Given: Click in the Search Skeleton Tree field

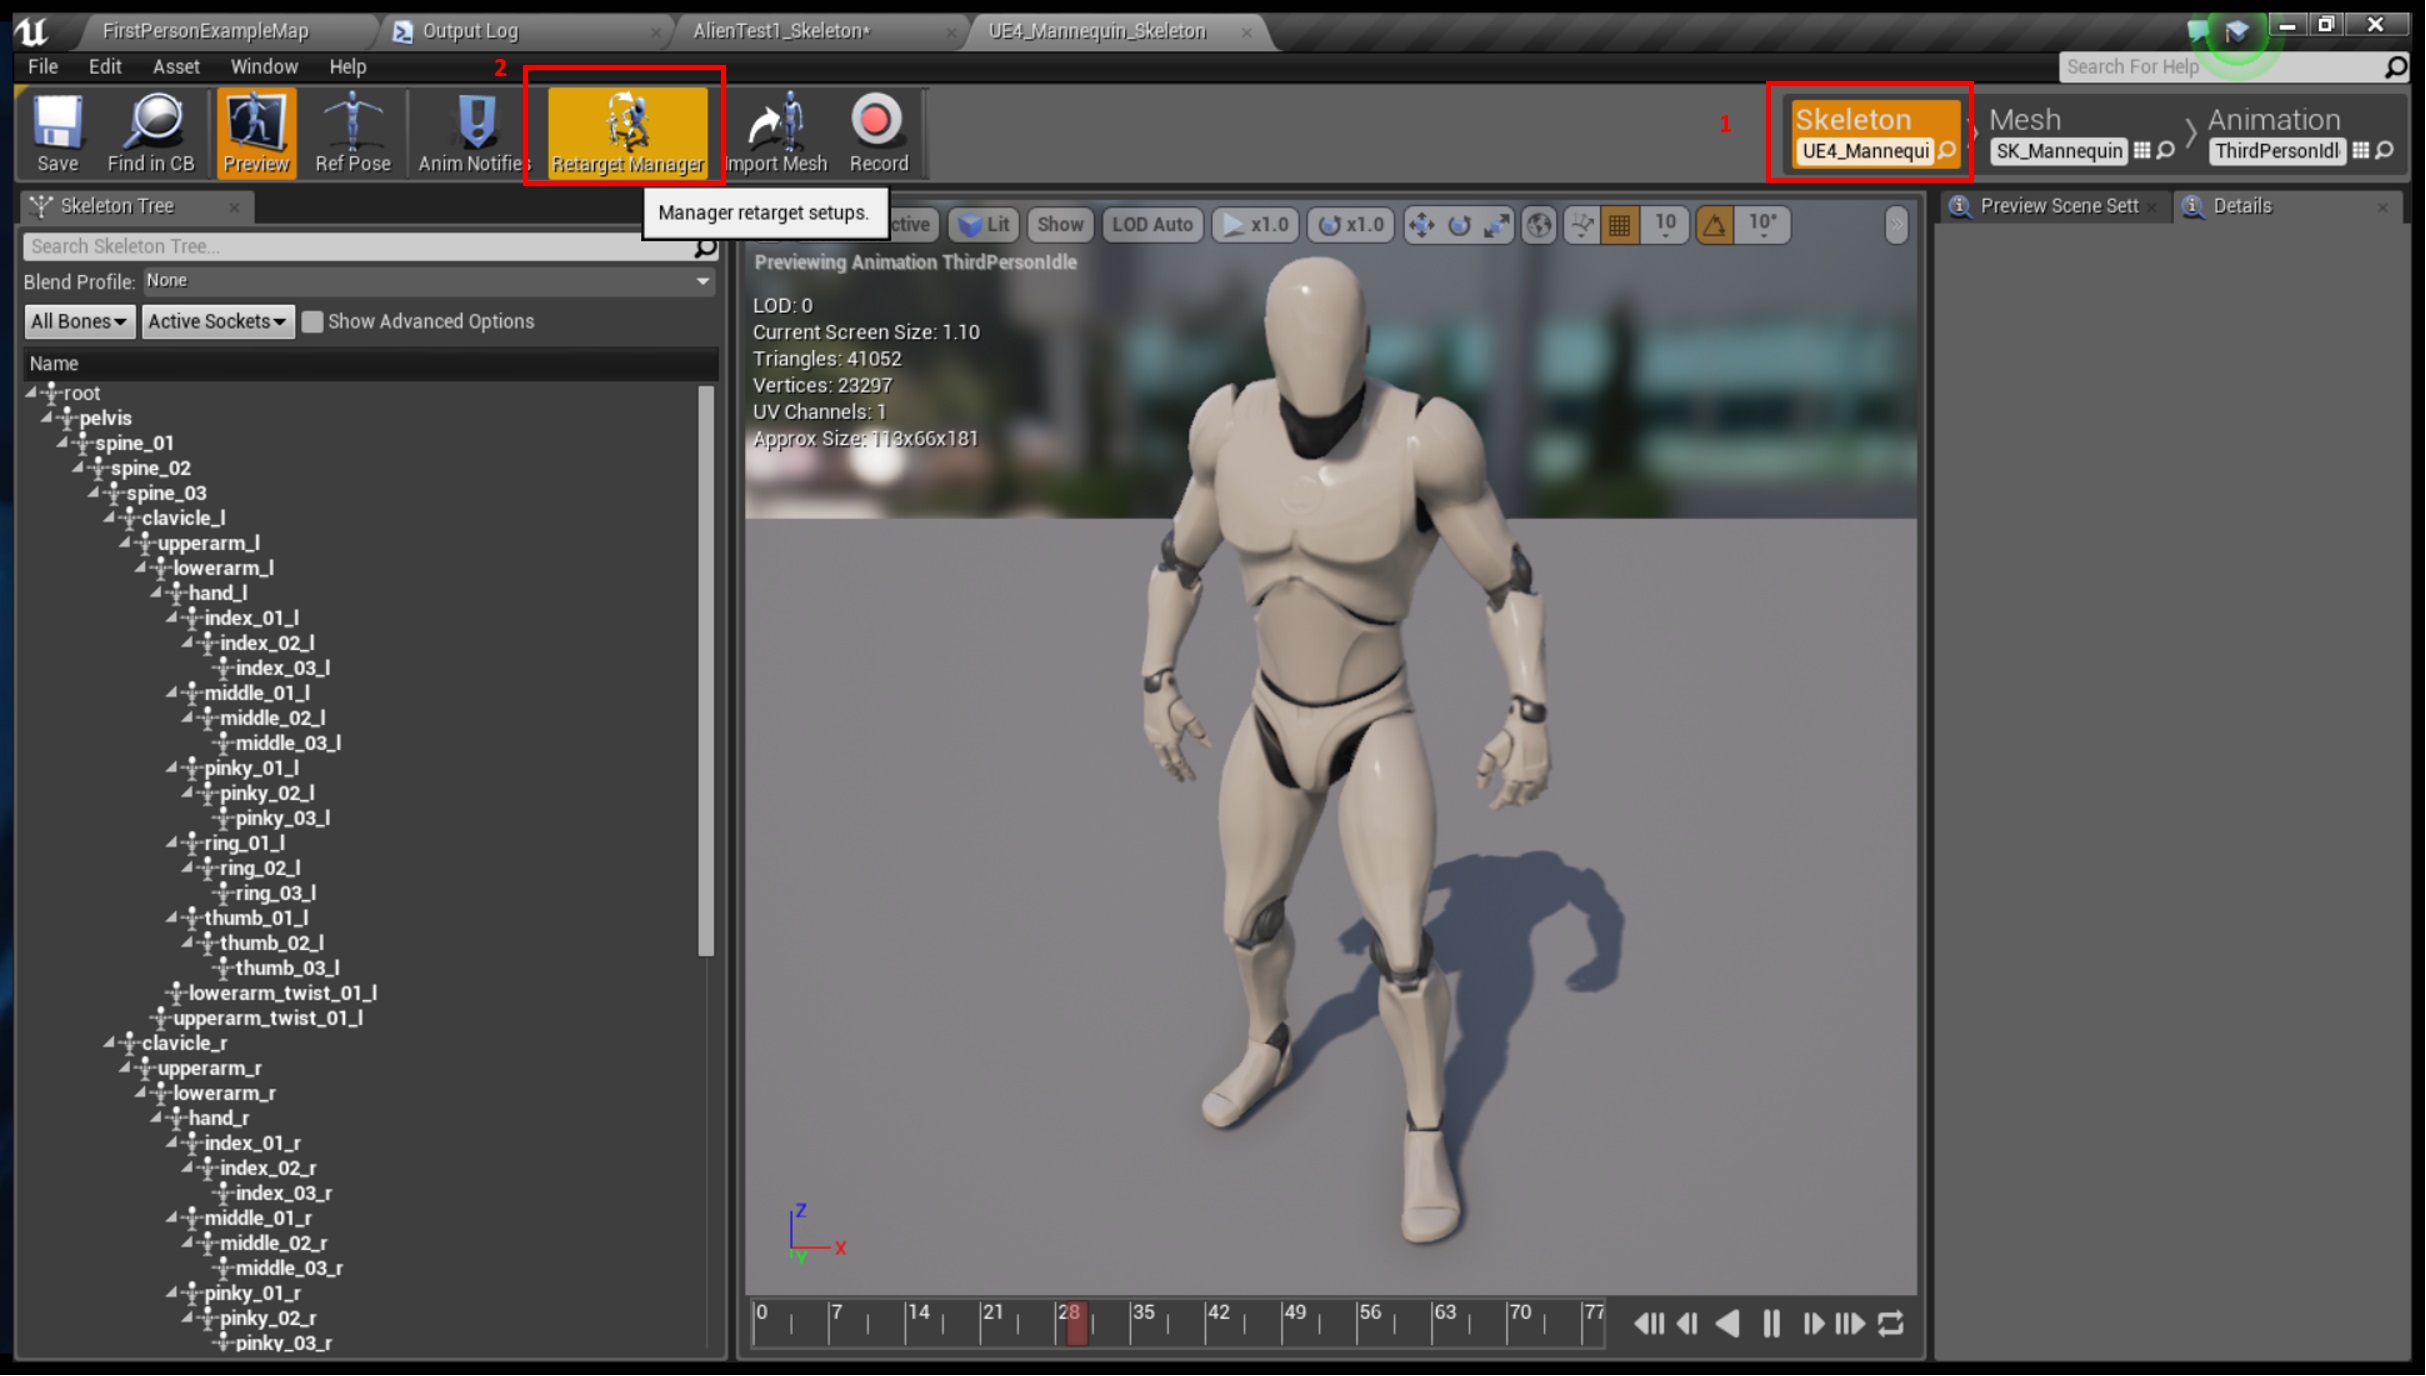Looking at the screenshot, I should [357, 247].
